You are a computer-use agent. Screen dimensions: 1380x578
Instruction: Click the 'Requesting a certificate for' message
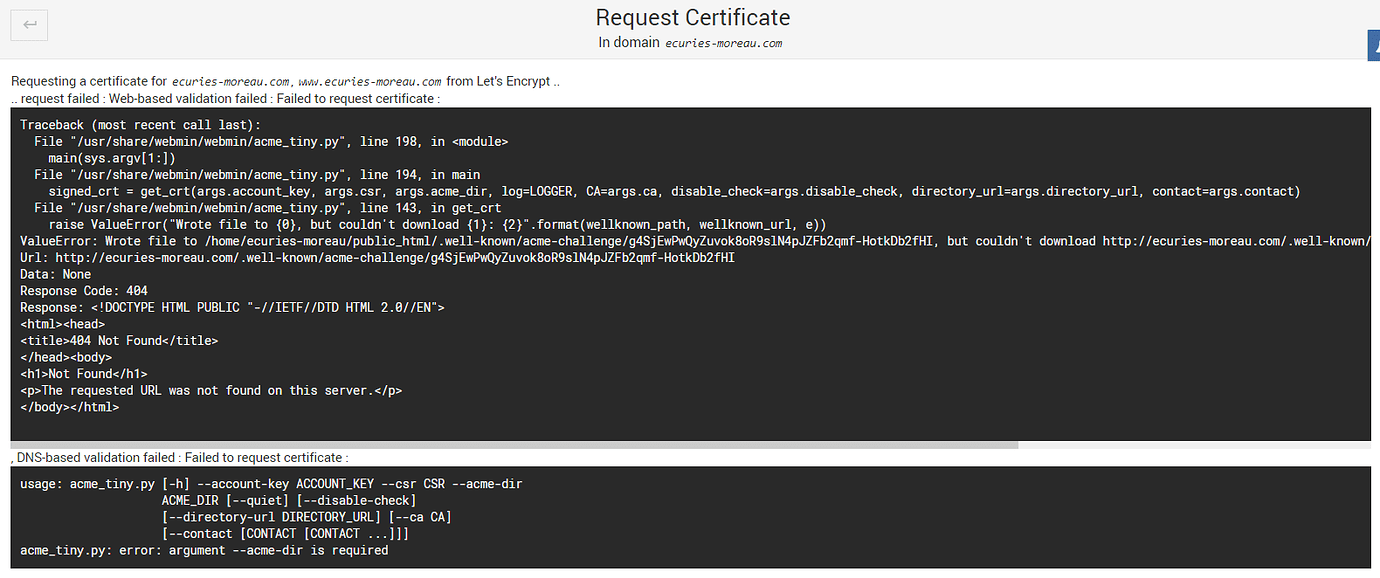point(285,81)
